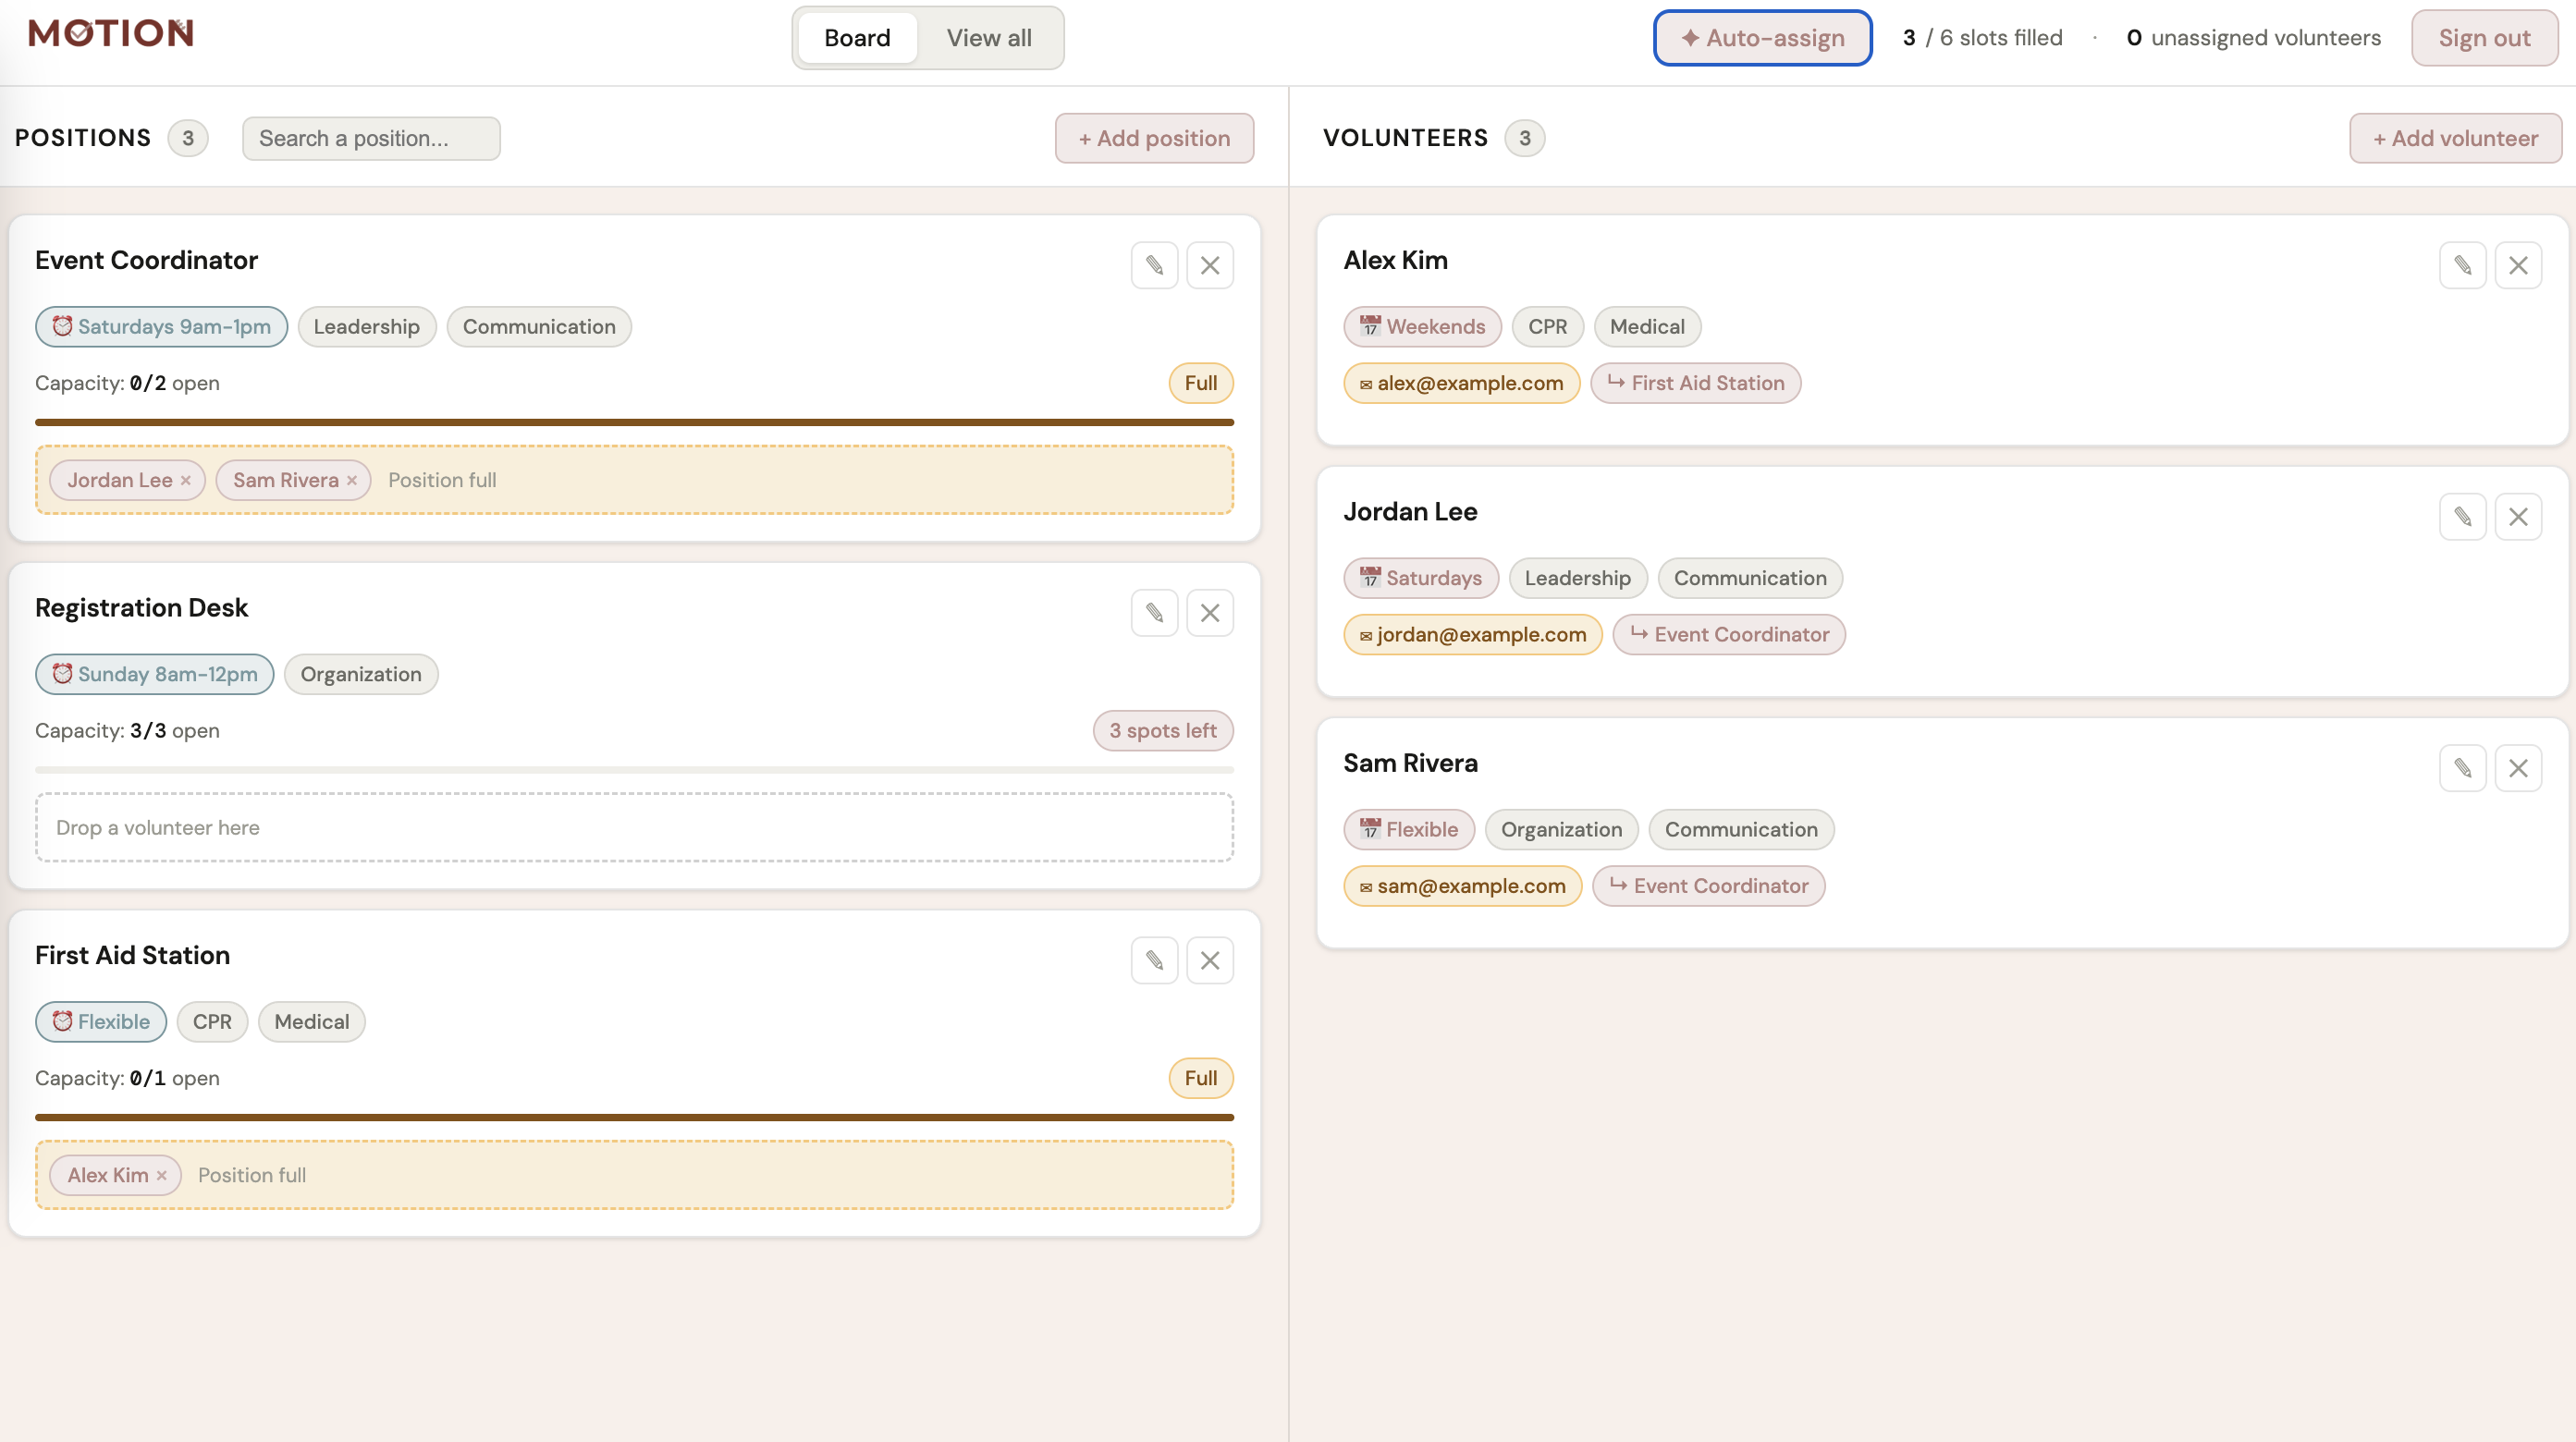The width and height of the screenshot is (2576, 1442).
Task: Delete the First Aid Station position
Action: [1209, 960]
